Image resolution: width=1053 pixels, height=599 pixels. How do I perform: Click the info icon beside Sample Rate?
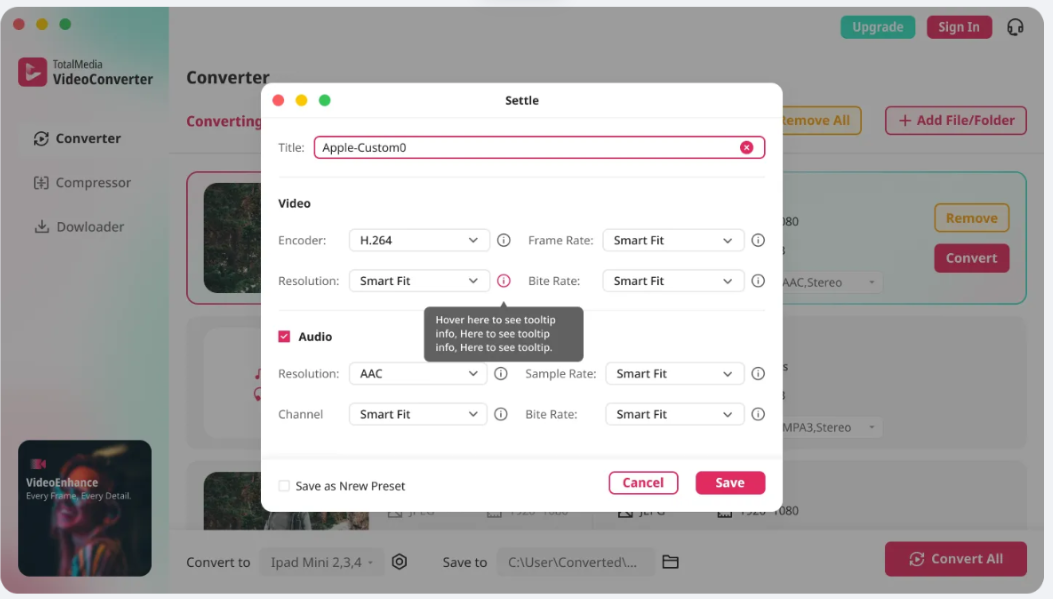(x=758, y=374)
